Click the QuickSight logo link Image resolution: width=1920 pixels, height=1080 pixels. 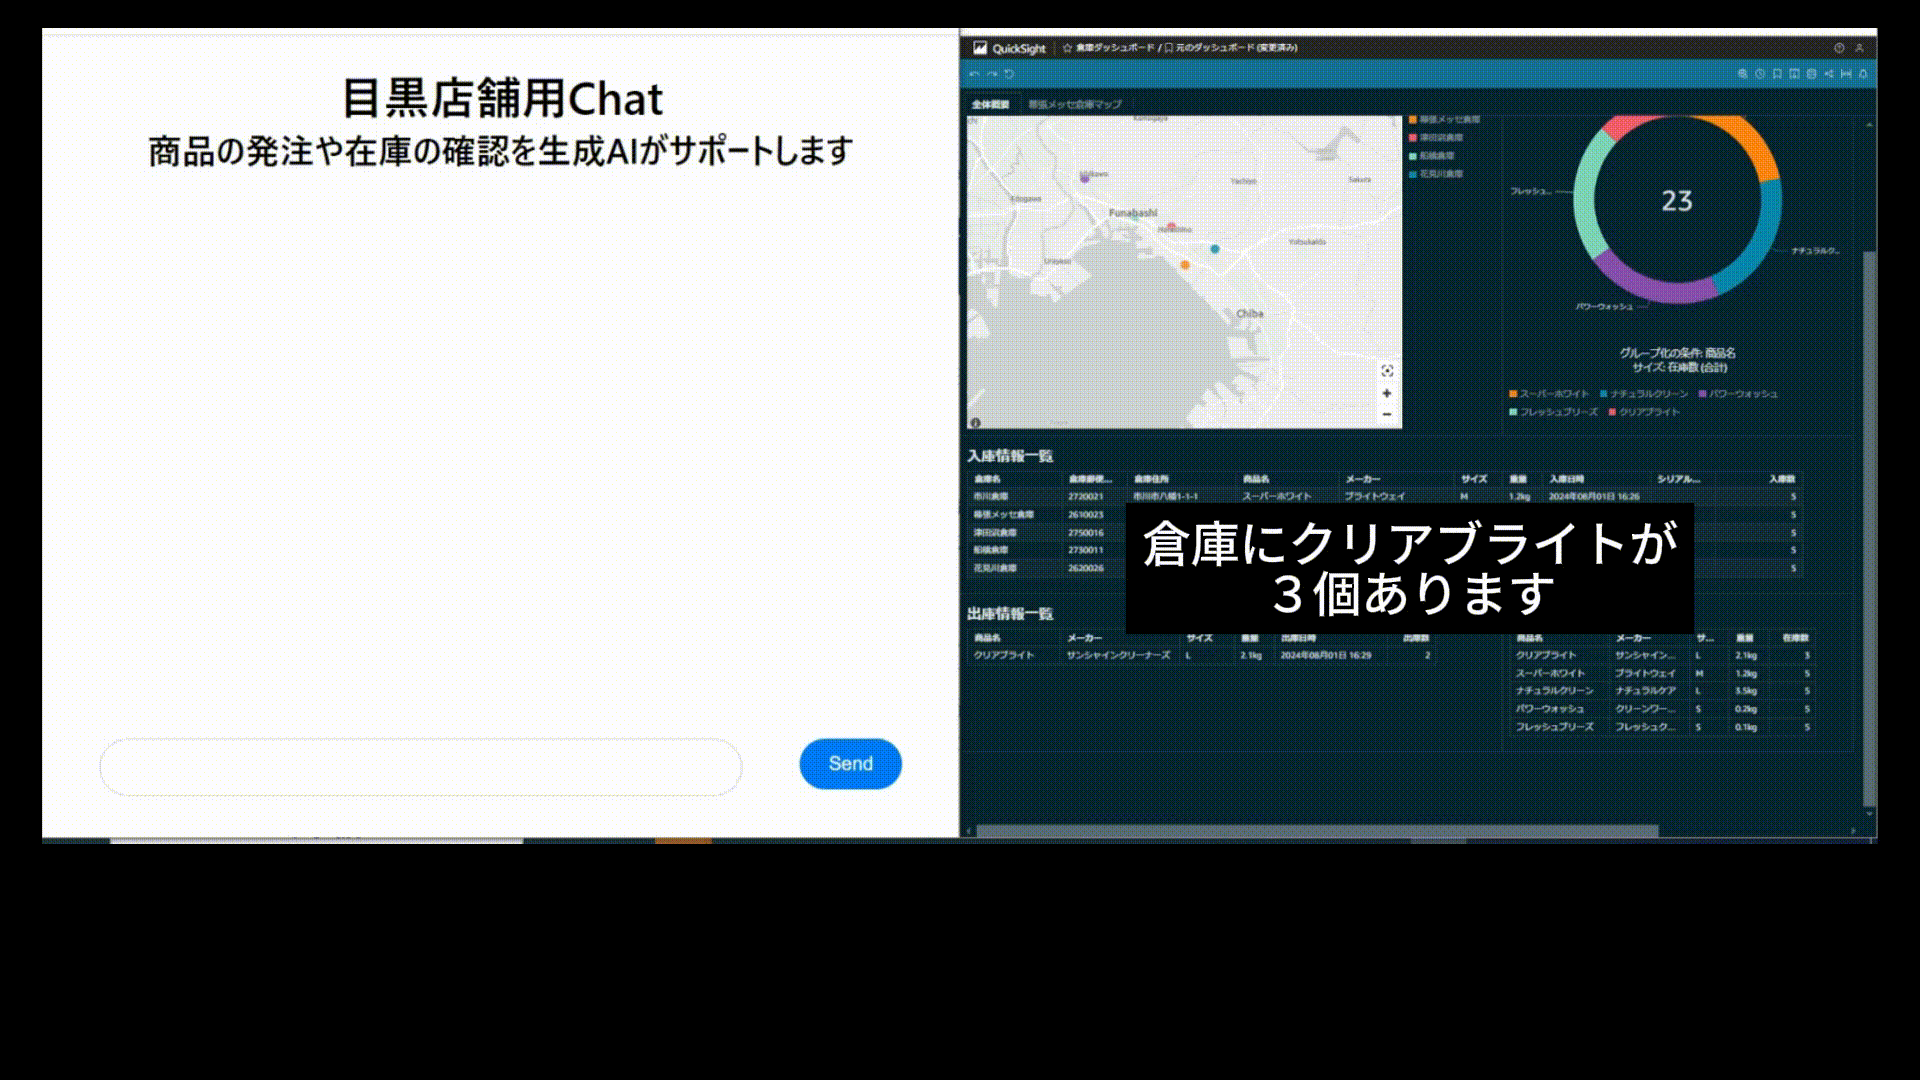(x=1009, y=48)
